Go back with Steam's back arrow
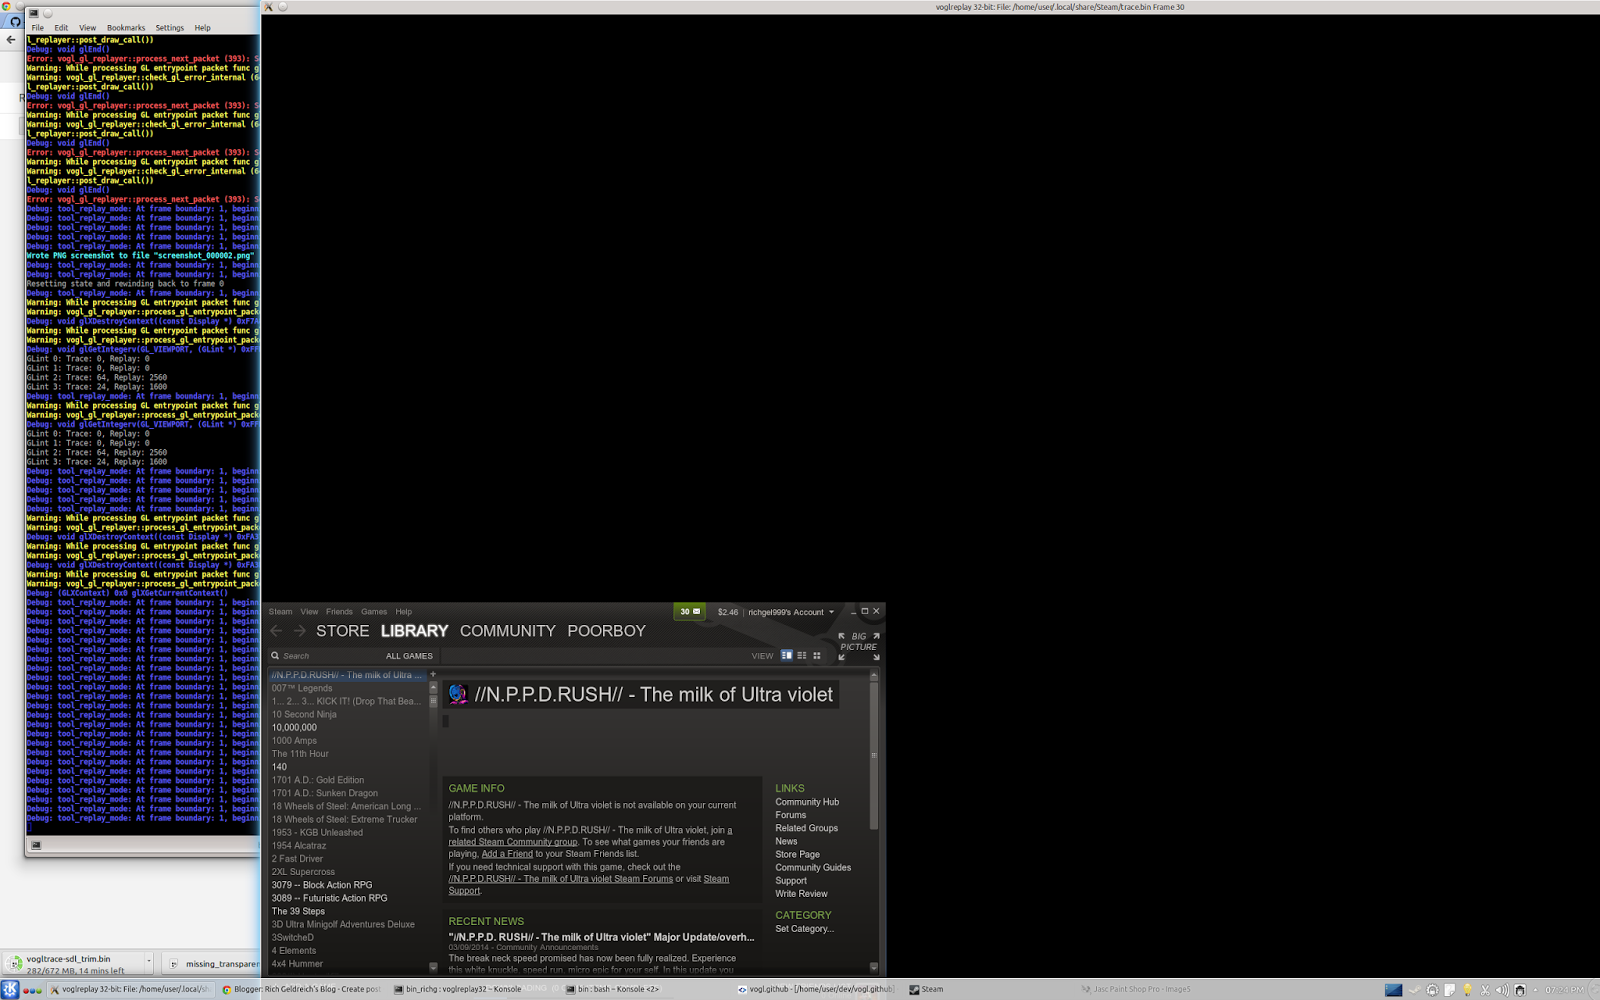Image resolution: width=1600 pixels, height=1000 pixels. tap(277, 631)
